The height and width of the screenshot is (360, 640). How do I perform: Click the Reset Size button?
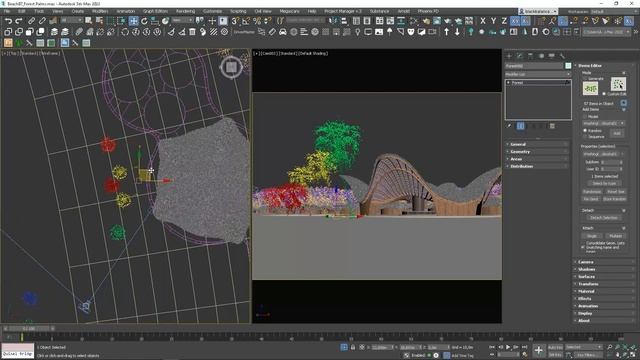[x=616, y=191]
